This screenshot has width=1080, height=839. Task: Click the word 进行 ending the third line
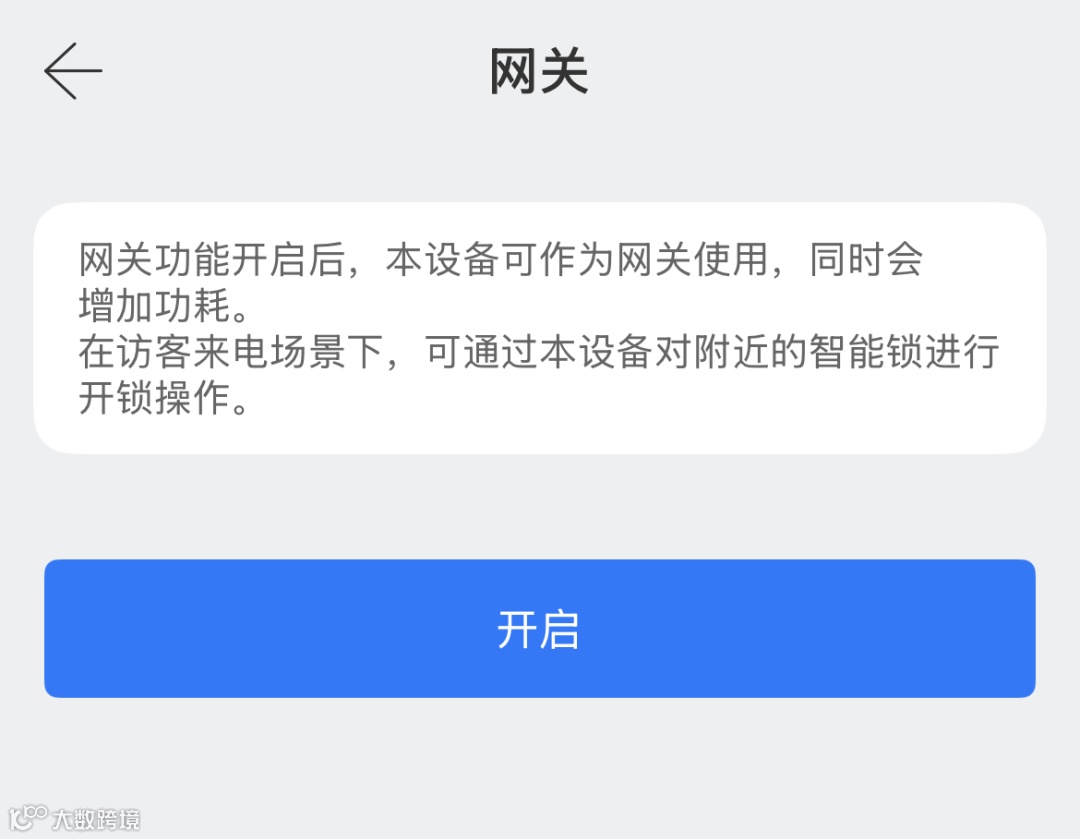click(x=961, y=352)
